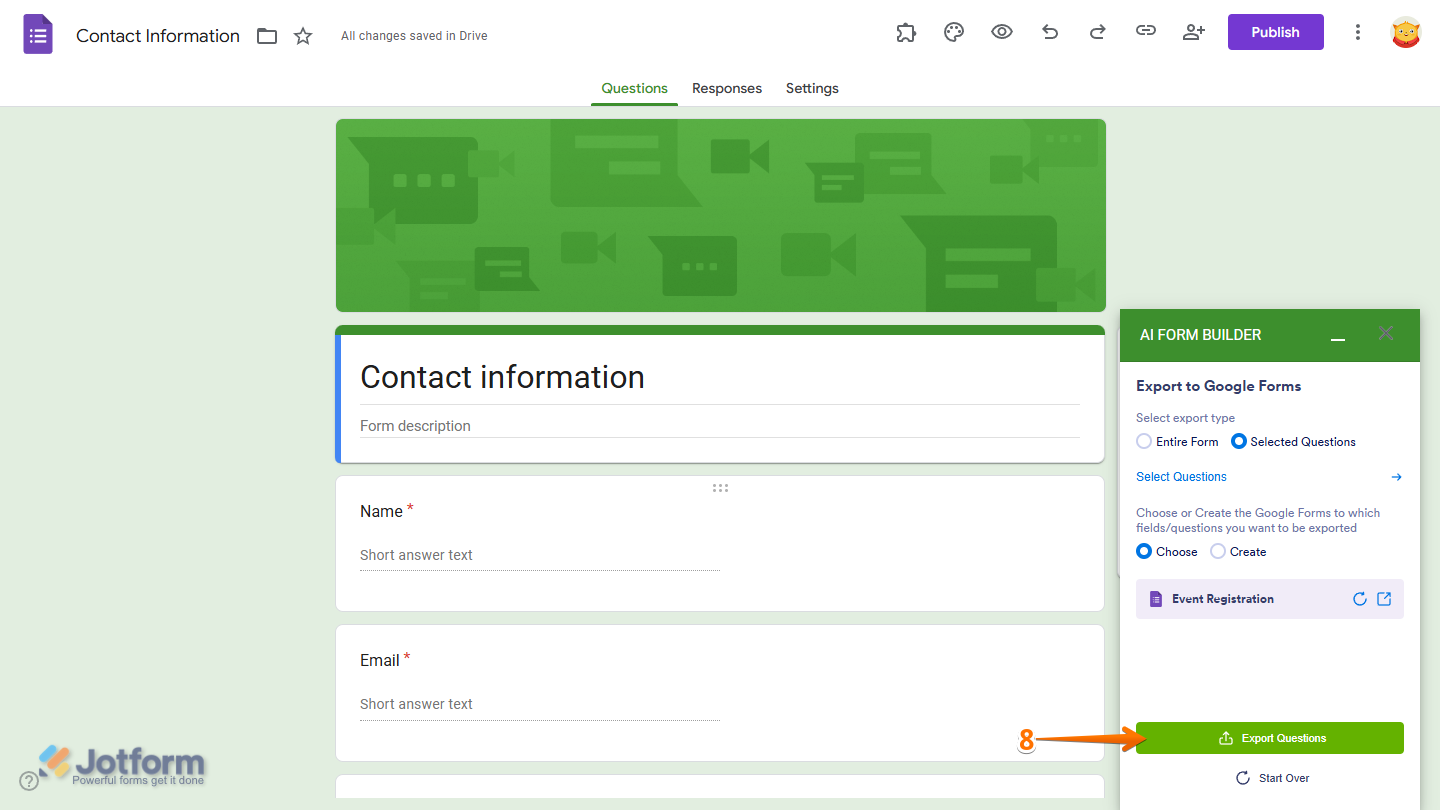Choose the Create option for Google Forms

point(1217,551)
